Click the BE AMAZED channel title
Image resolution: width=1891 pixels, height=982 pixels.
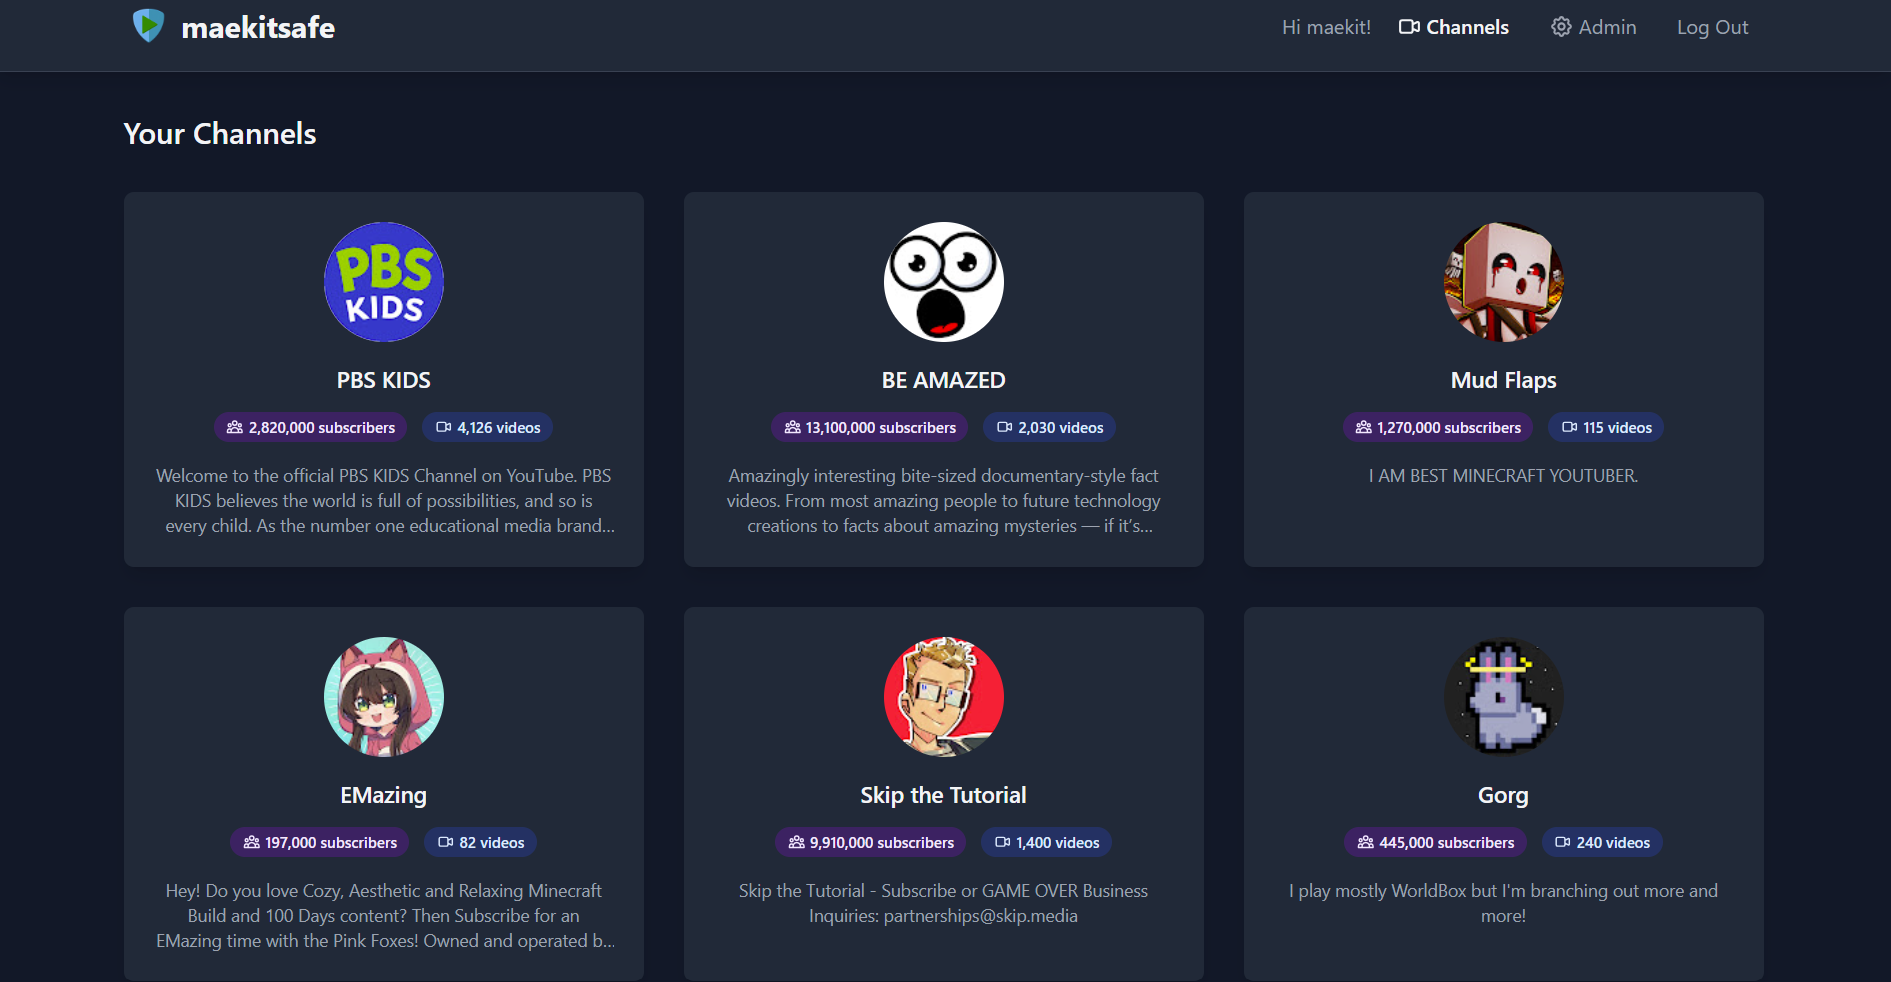944,380
